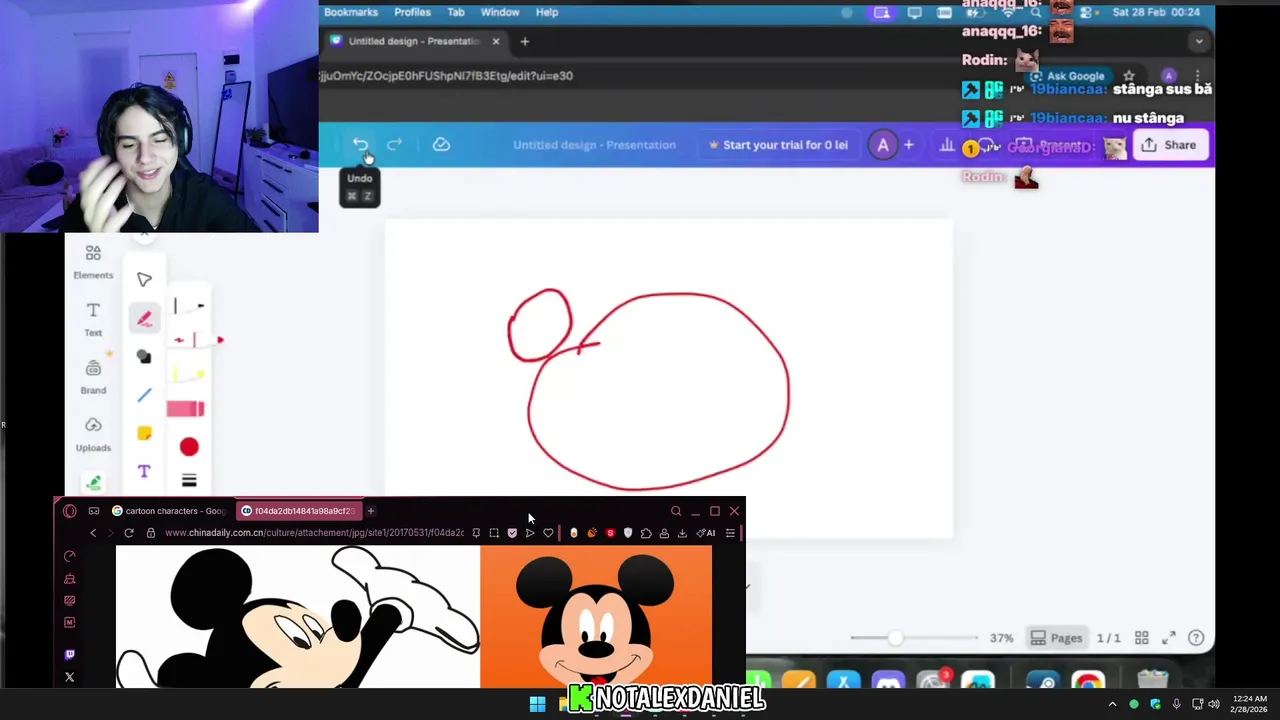The image size is (1280, 720).
Task: Click Start your trial for 0 lei
Action: [x=778, y=145]
